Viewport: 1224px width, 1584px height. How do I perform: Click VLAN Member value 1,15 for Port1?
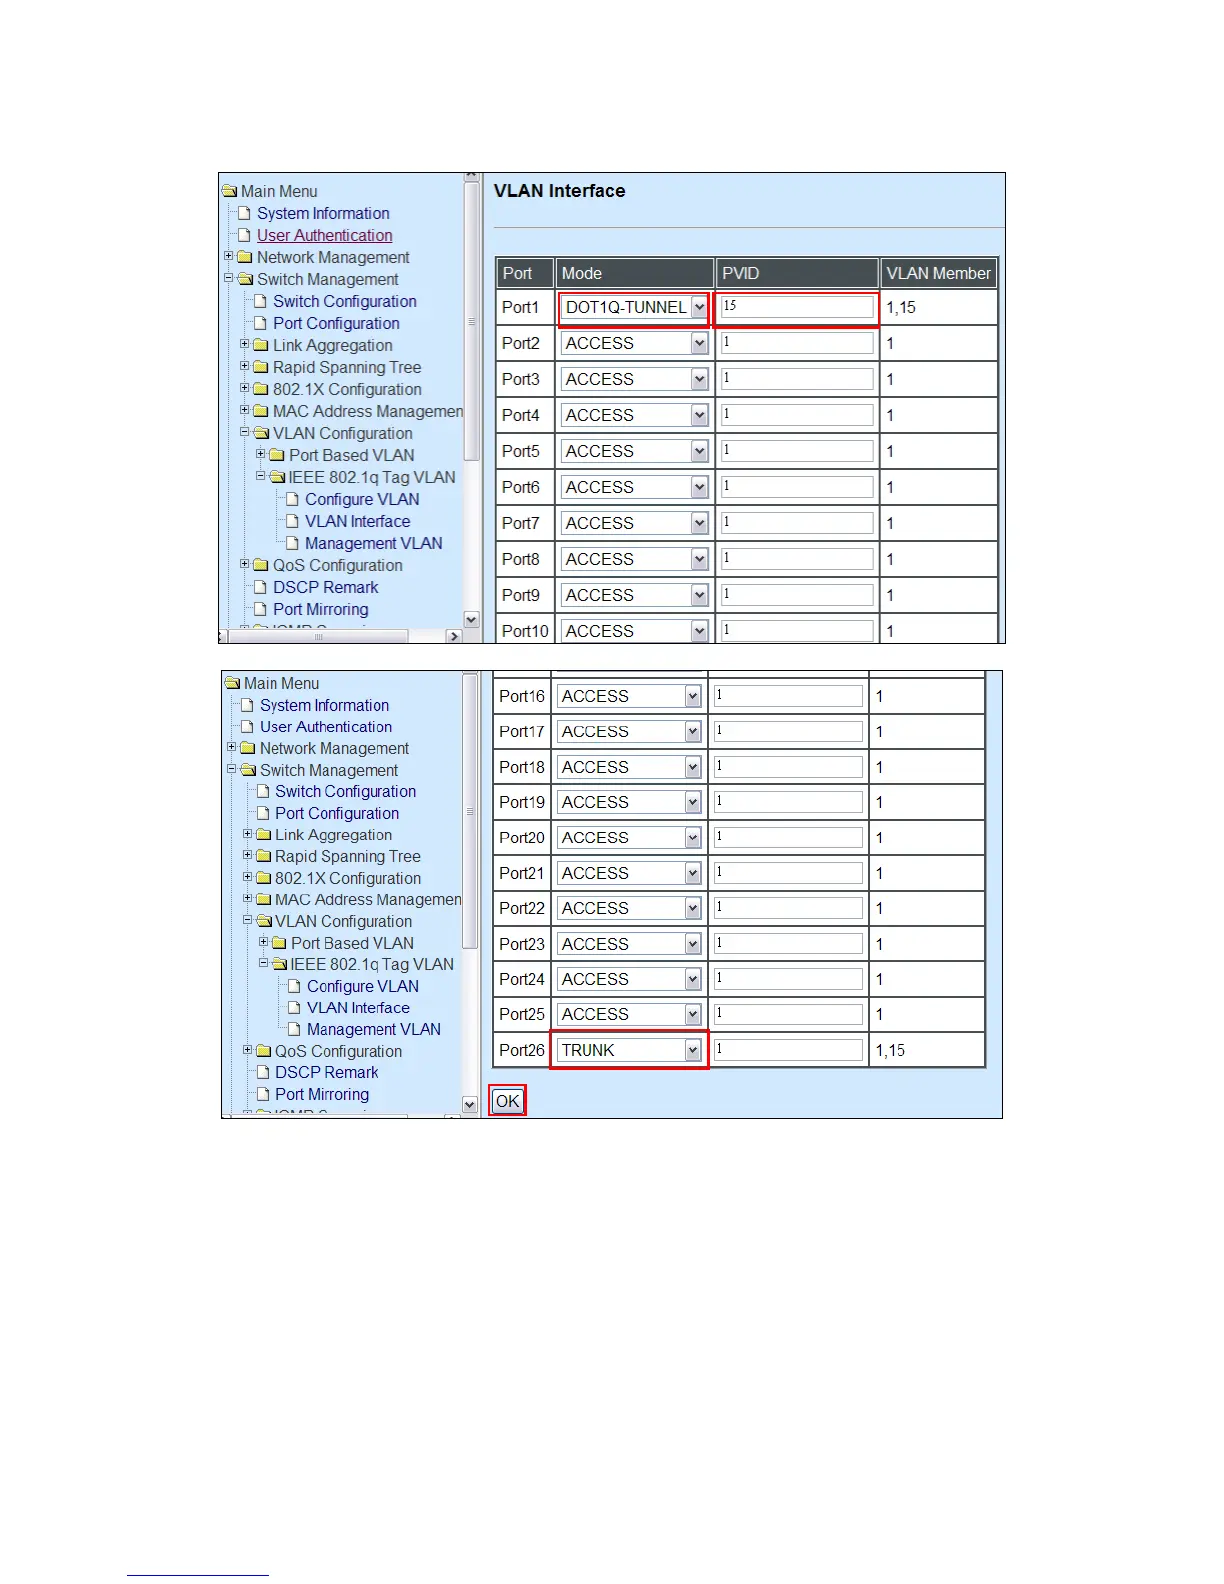pos(901,308)
